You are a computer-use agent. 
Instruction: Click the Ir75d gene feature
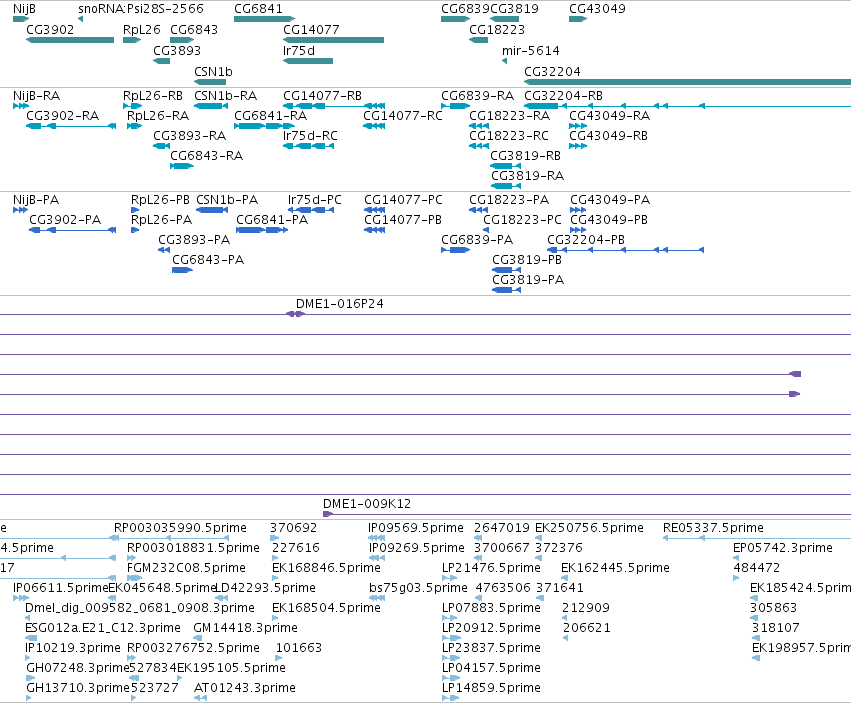[308, 61]
